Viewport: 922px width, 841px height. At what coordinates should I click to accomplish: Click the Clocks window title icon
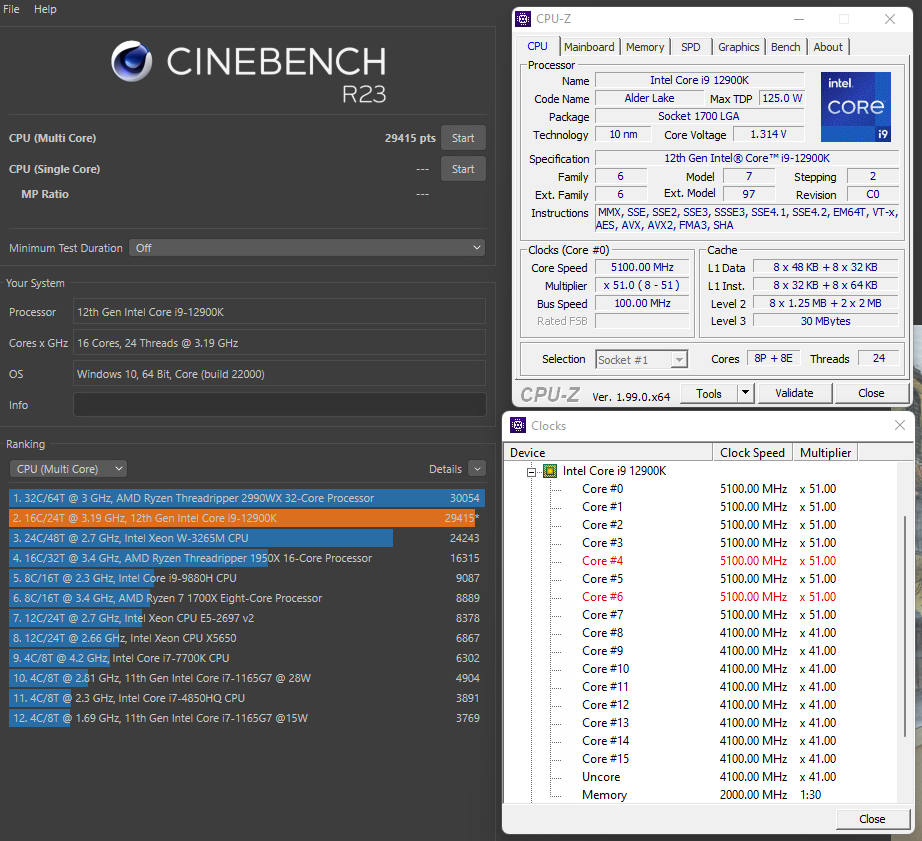(x=517, y=425)
